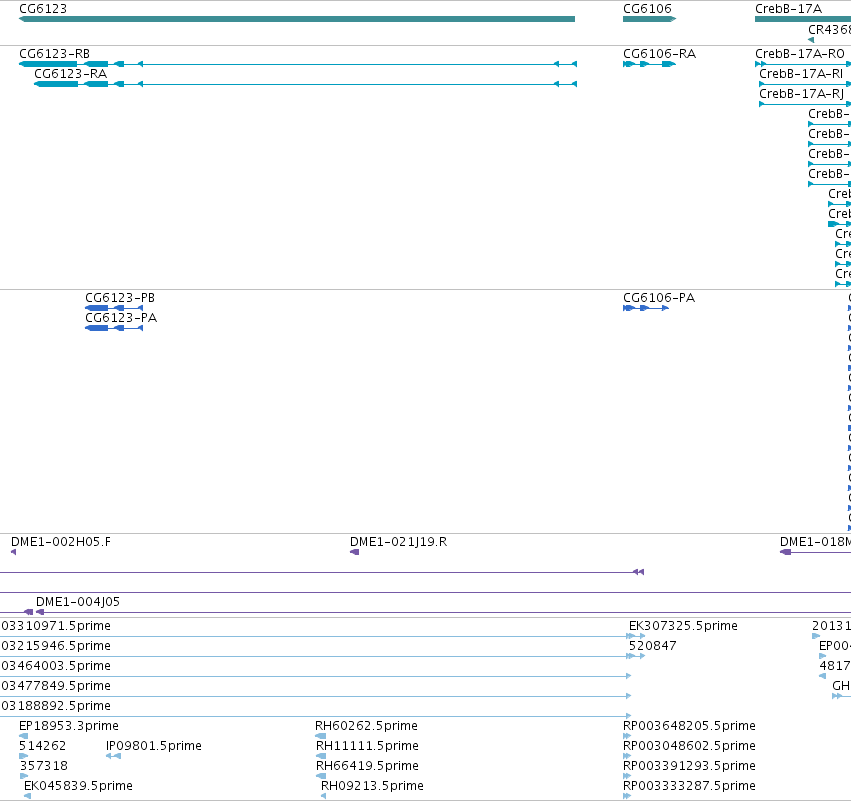851x801 pixels.
Task: Click 03188892.5prime EST label
Action: [56, 706]
